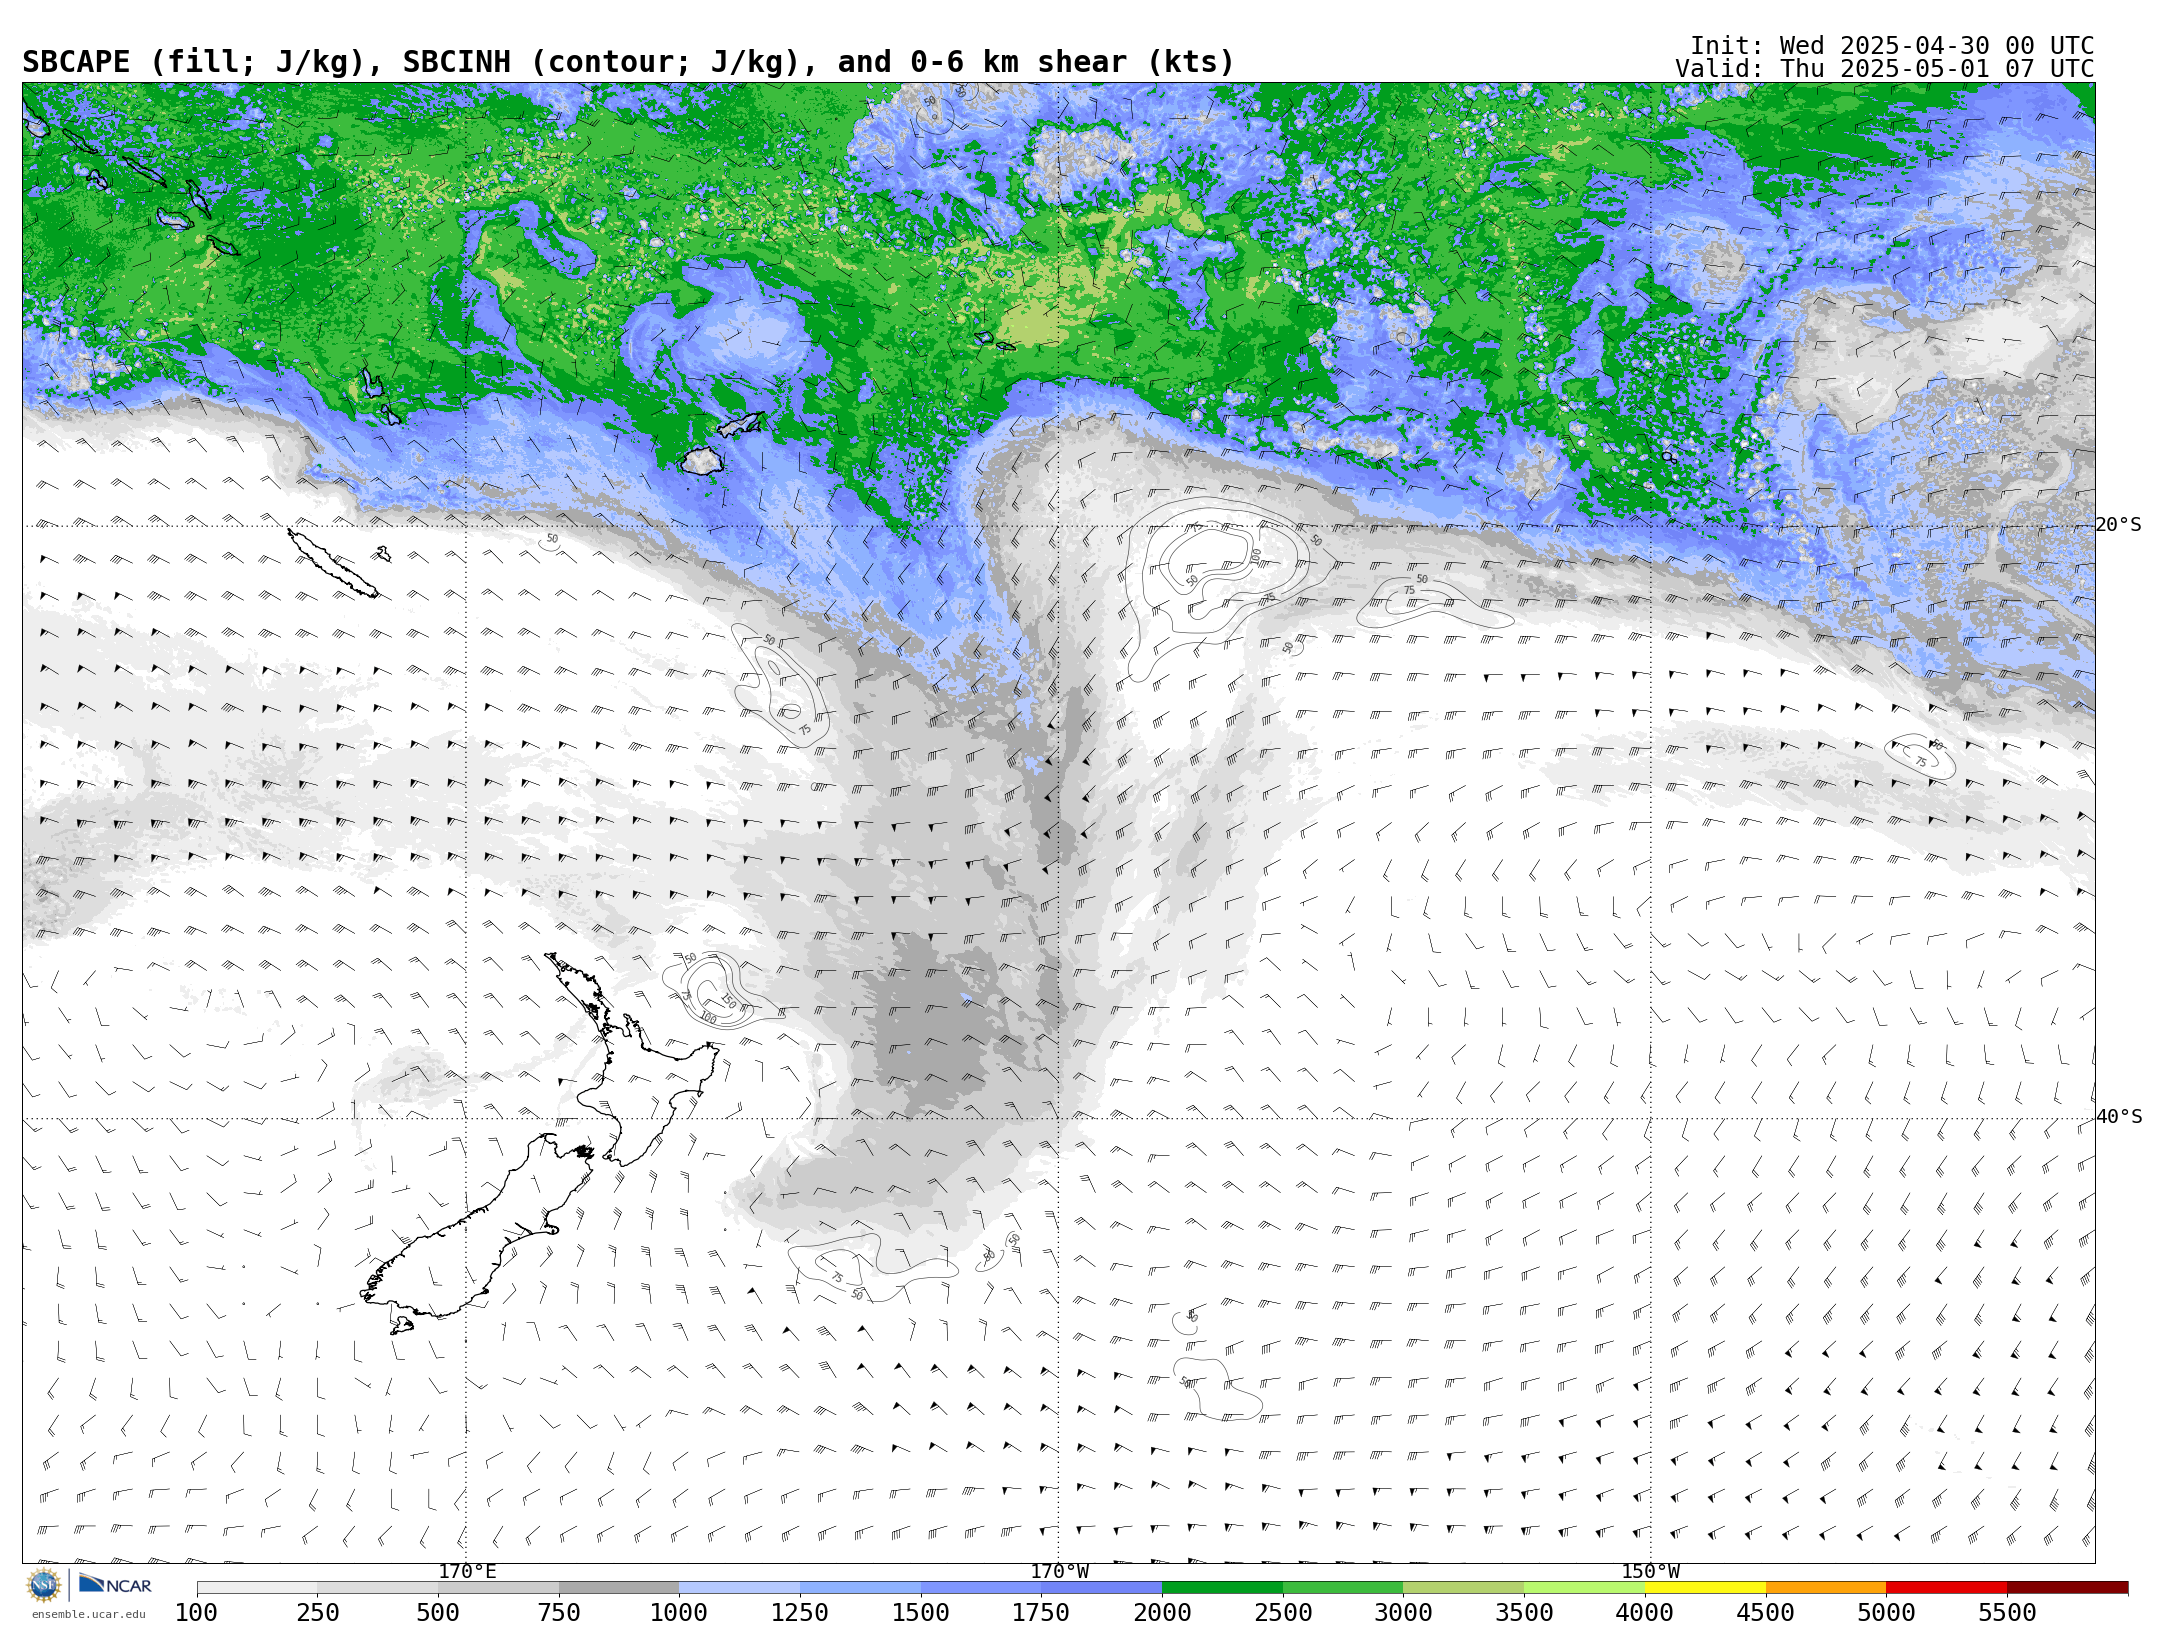Click the 500 colorbar label
The image size is (2160, 1626).
coord(438,1613)
